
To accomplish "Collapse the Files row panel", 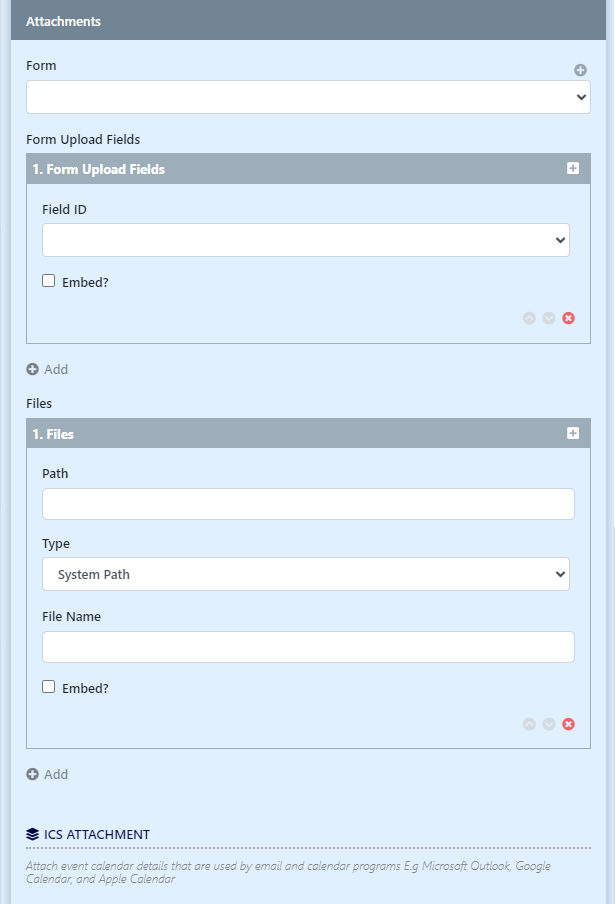I will 573,434.
